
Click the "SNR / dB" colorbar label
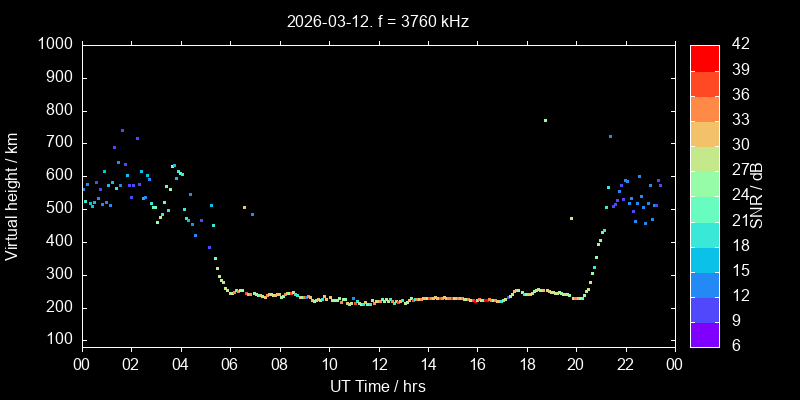[x=757, y=195]
